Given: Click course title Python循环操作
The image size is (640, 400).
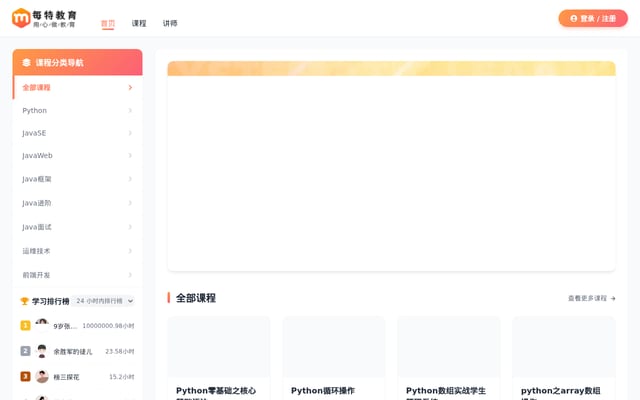Looking at the screenshot, I should pos(323,391).
